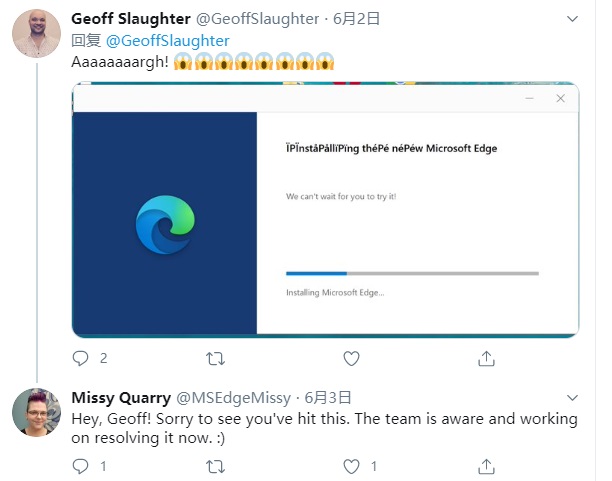Visit the @GeoffSlaughter mention in reply line
This screenshot has height=481, width=612.
click(167, 40)
